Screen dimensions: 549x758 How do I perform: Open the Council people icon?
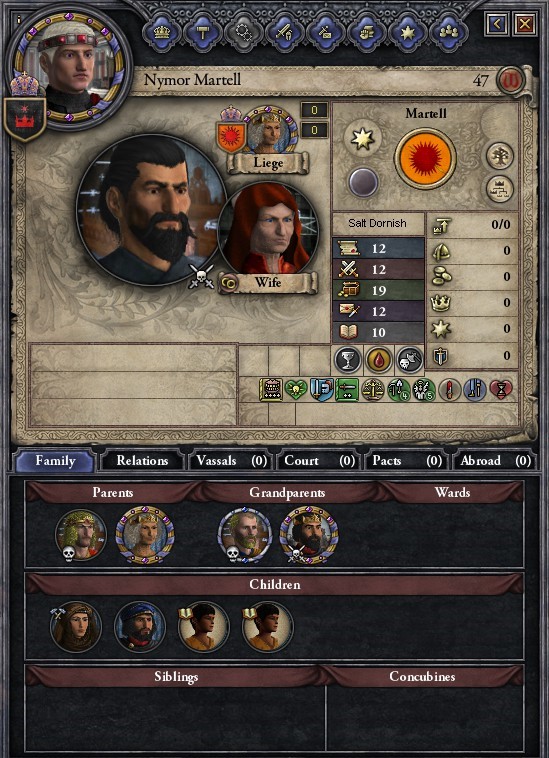(448, 32)
